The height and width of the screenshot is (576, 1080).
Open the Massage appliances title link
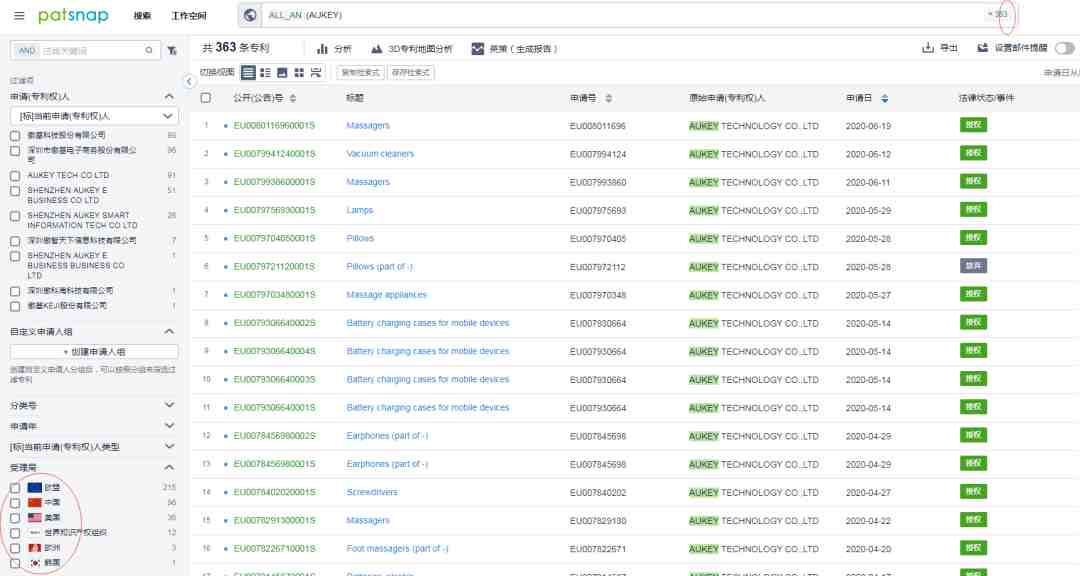(x=386, y=295)
